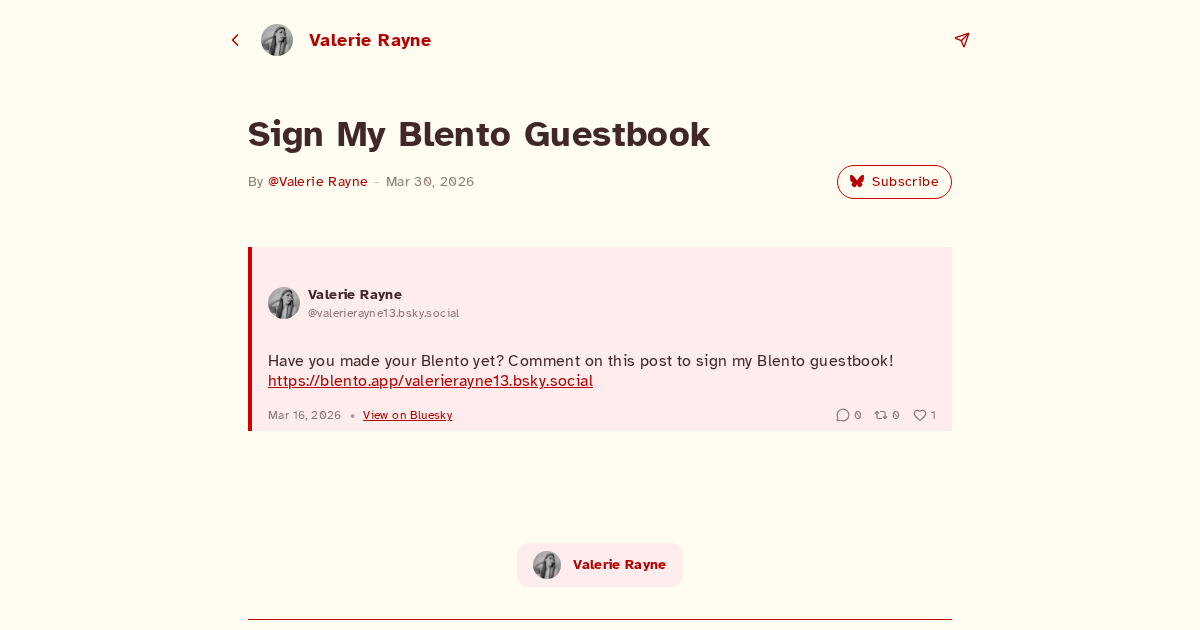Click the header profile avatar

pyautogui.click(x=277, y=40)
